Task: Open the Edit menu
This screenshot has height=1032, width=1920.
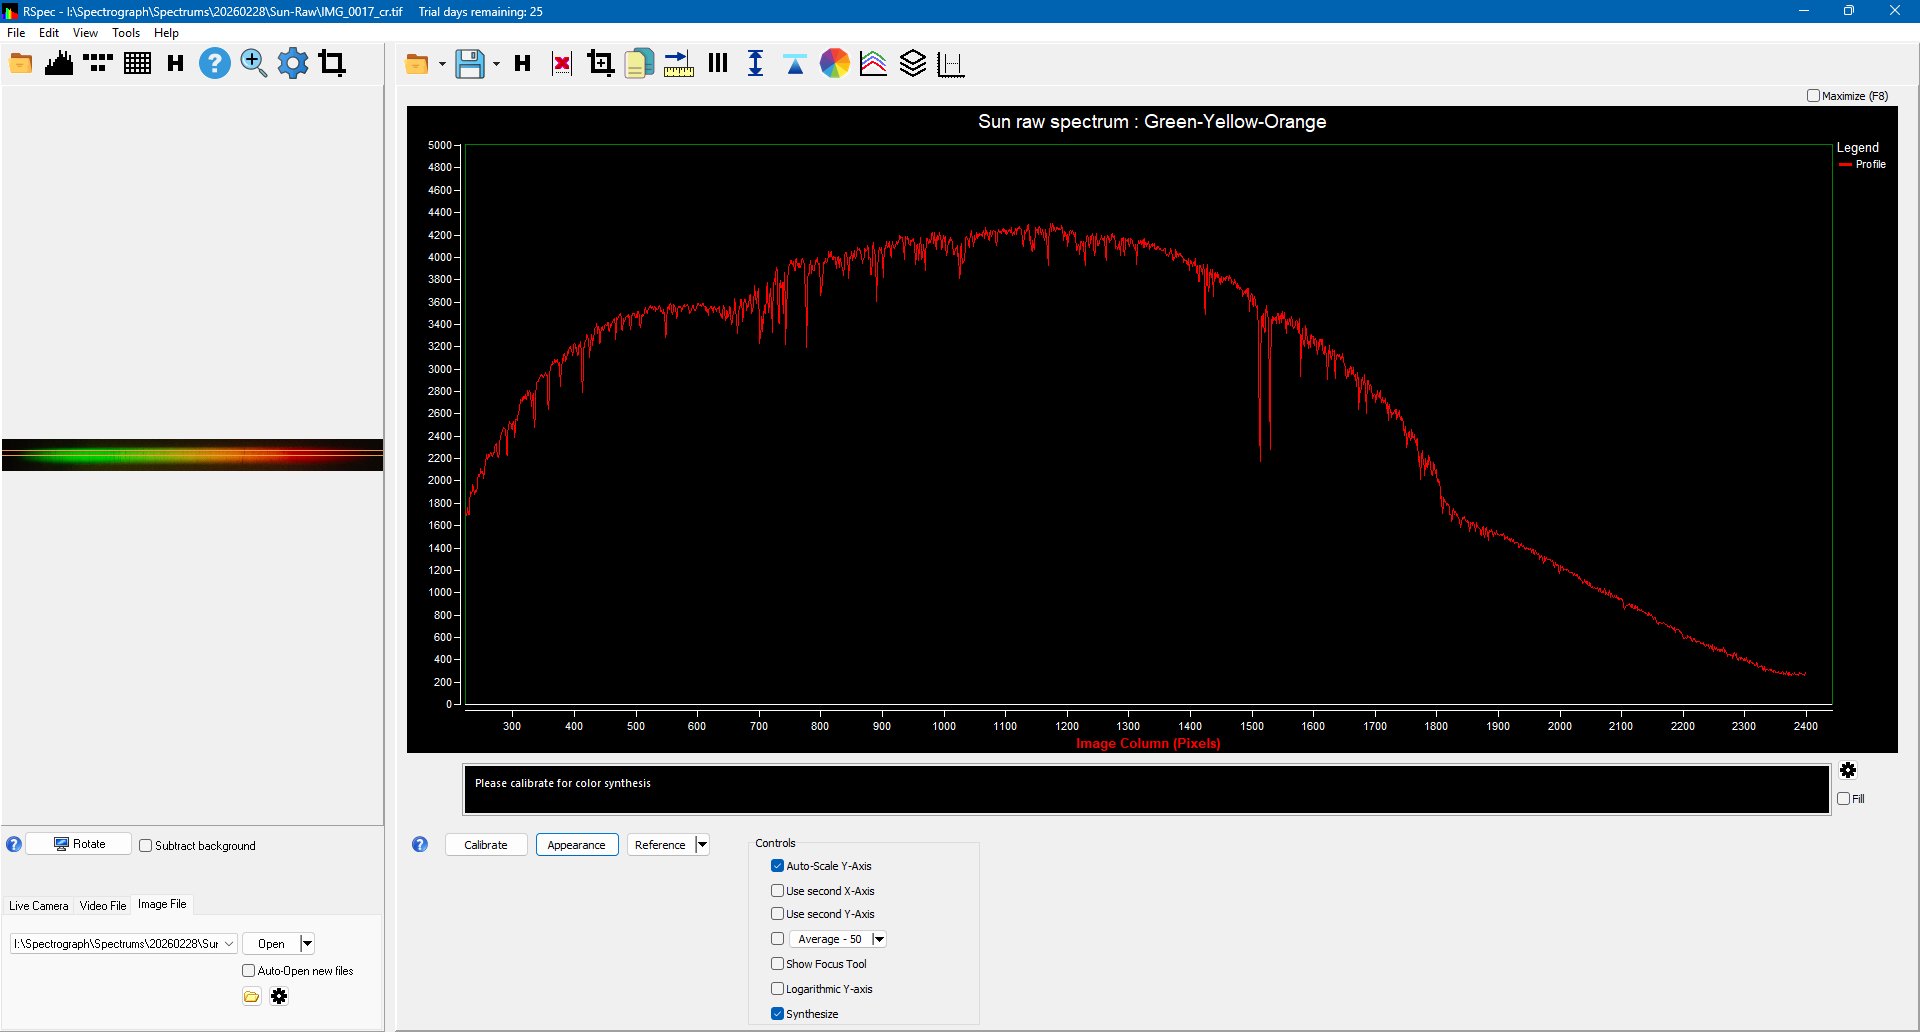Action: click(x=49, y=33)
